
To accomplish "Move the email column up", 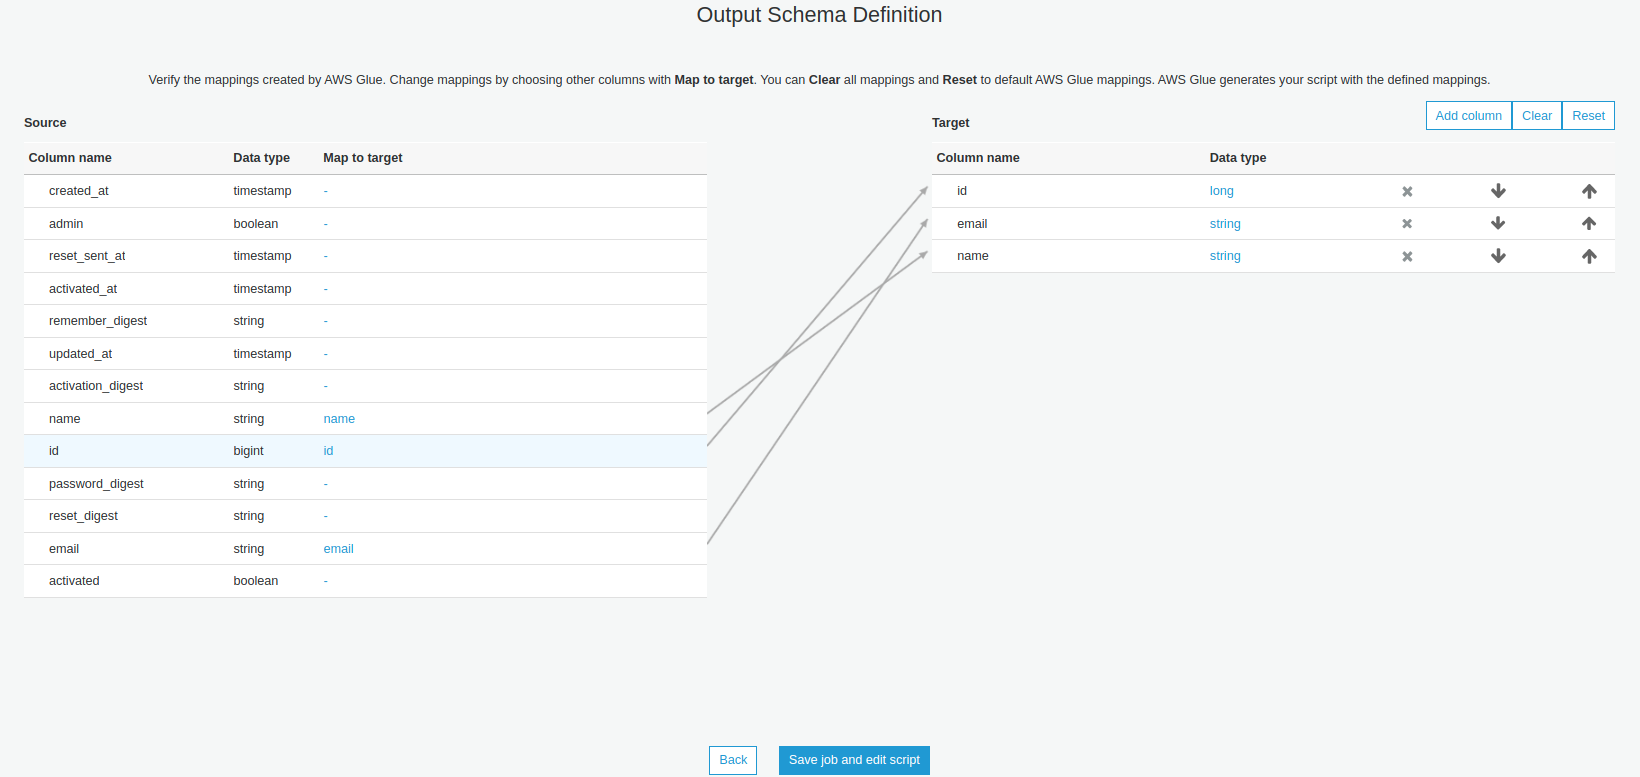I will (1589, 224).
